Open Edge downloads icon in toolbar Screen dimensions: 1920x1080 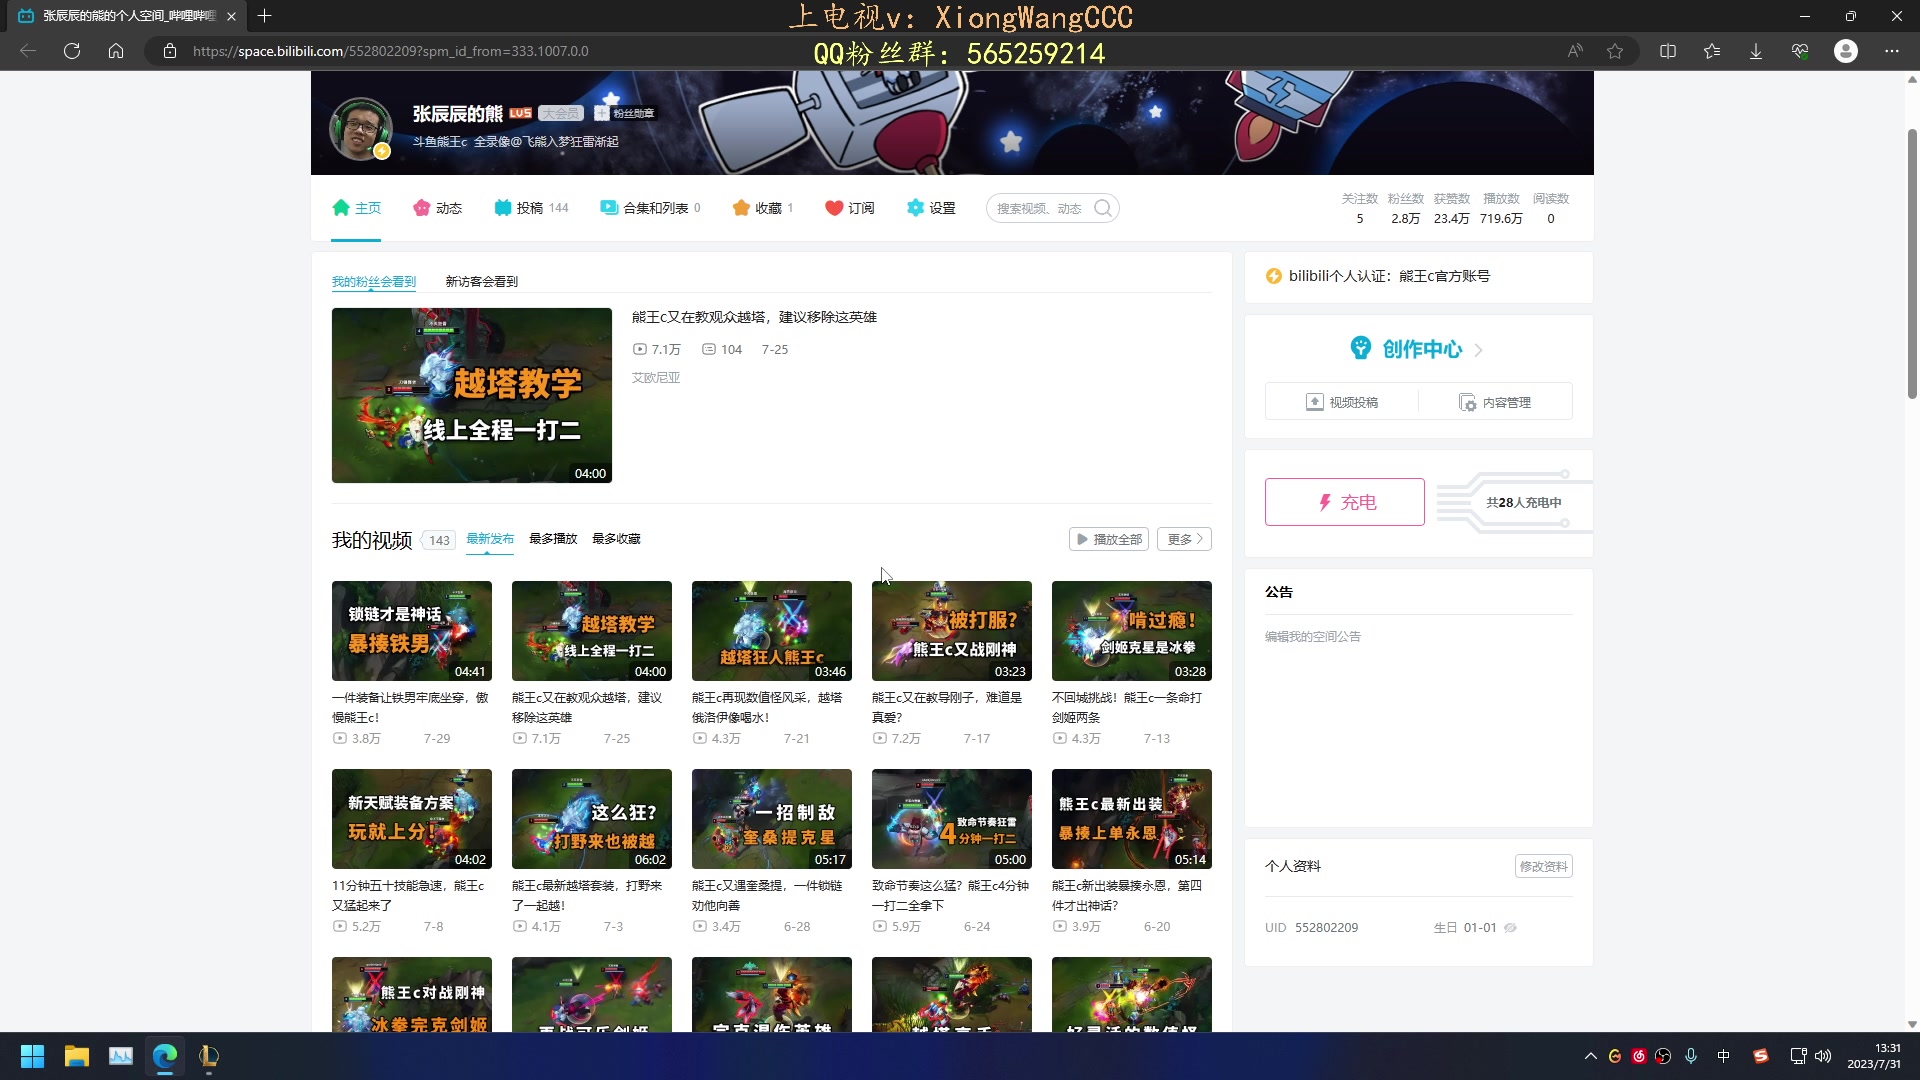1756,50
